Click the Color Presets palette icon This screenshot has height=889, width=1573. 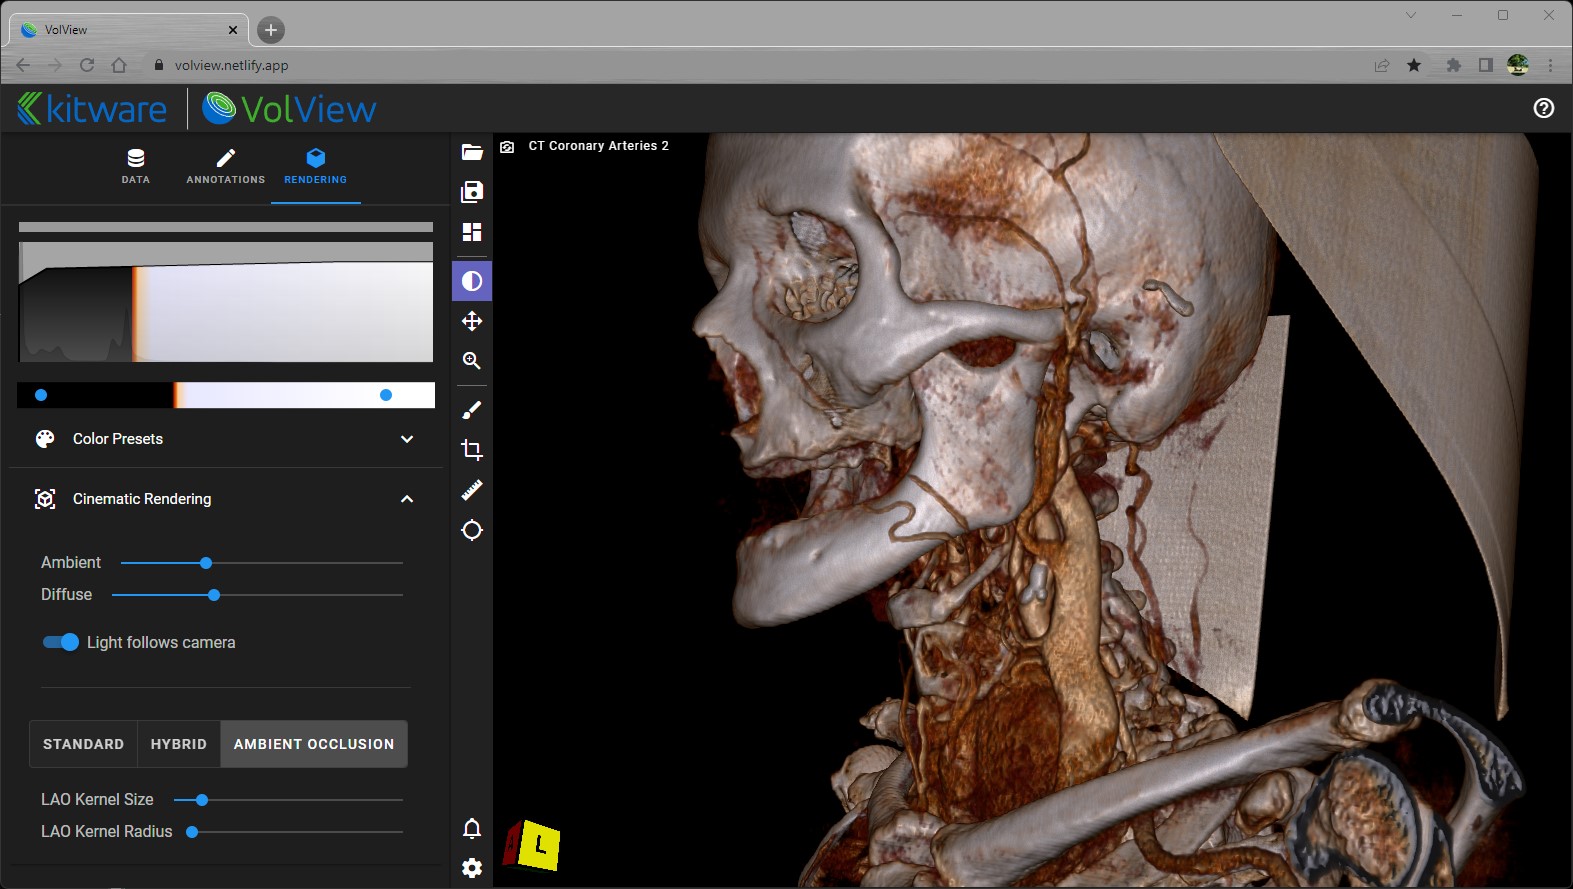pos(45,439)
